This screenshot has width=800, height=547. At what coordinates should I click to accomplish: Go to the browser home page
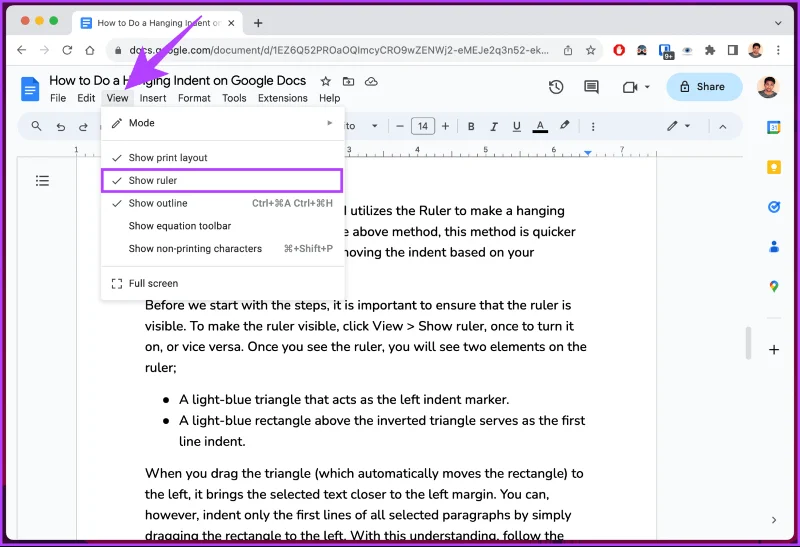(x=90, y=50)
